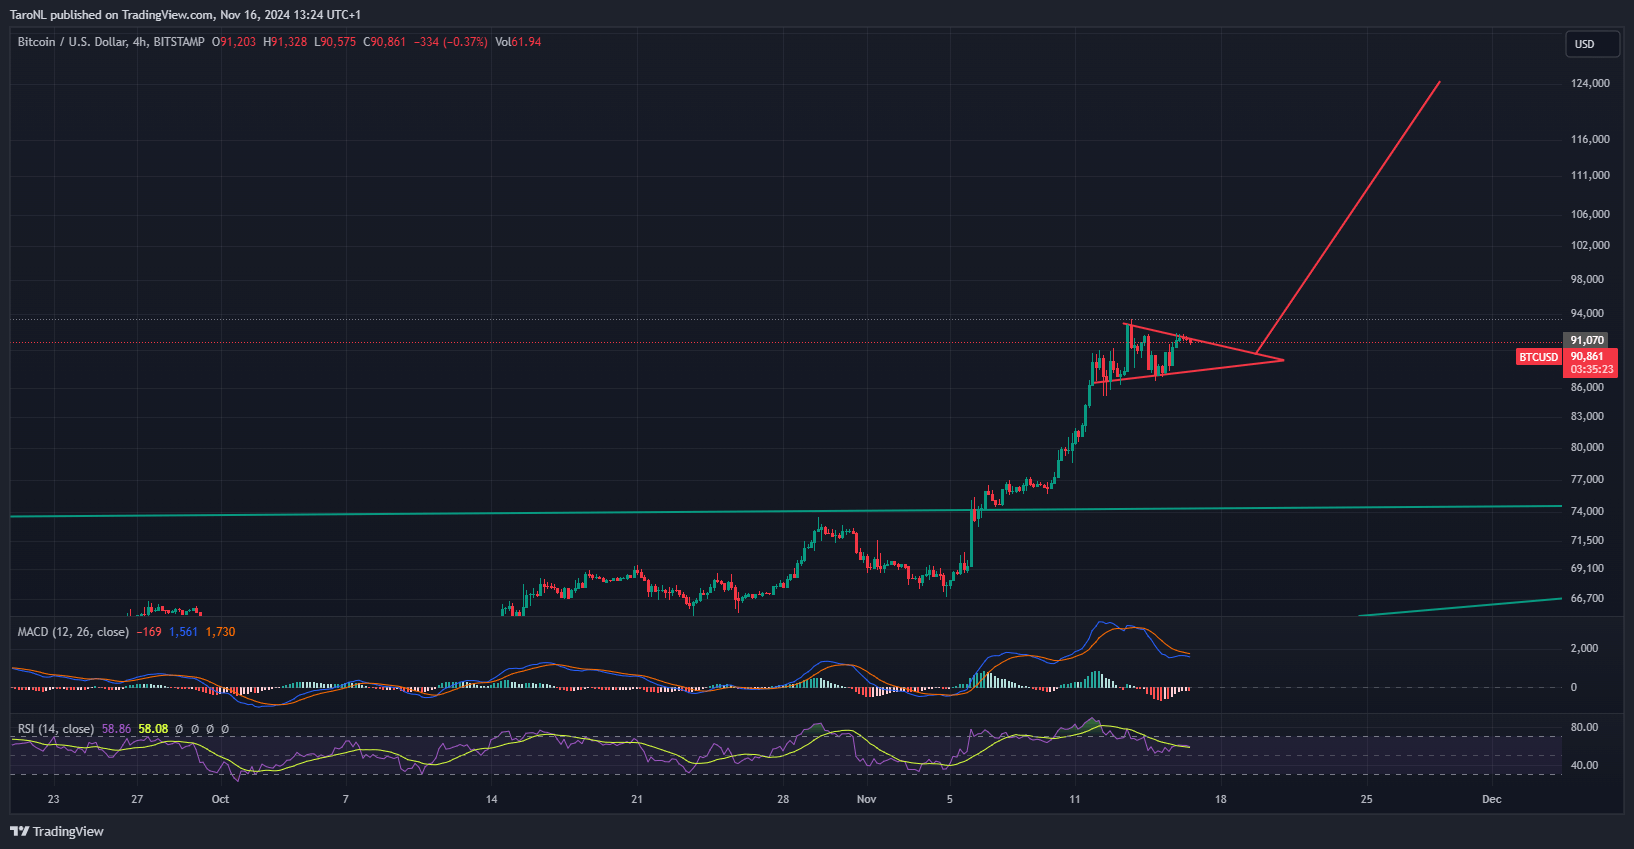Click the MACD line value 1,561
Screen dimensions: 1634x849
(x=183, y=632)
